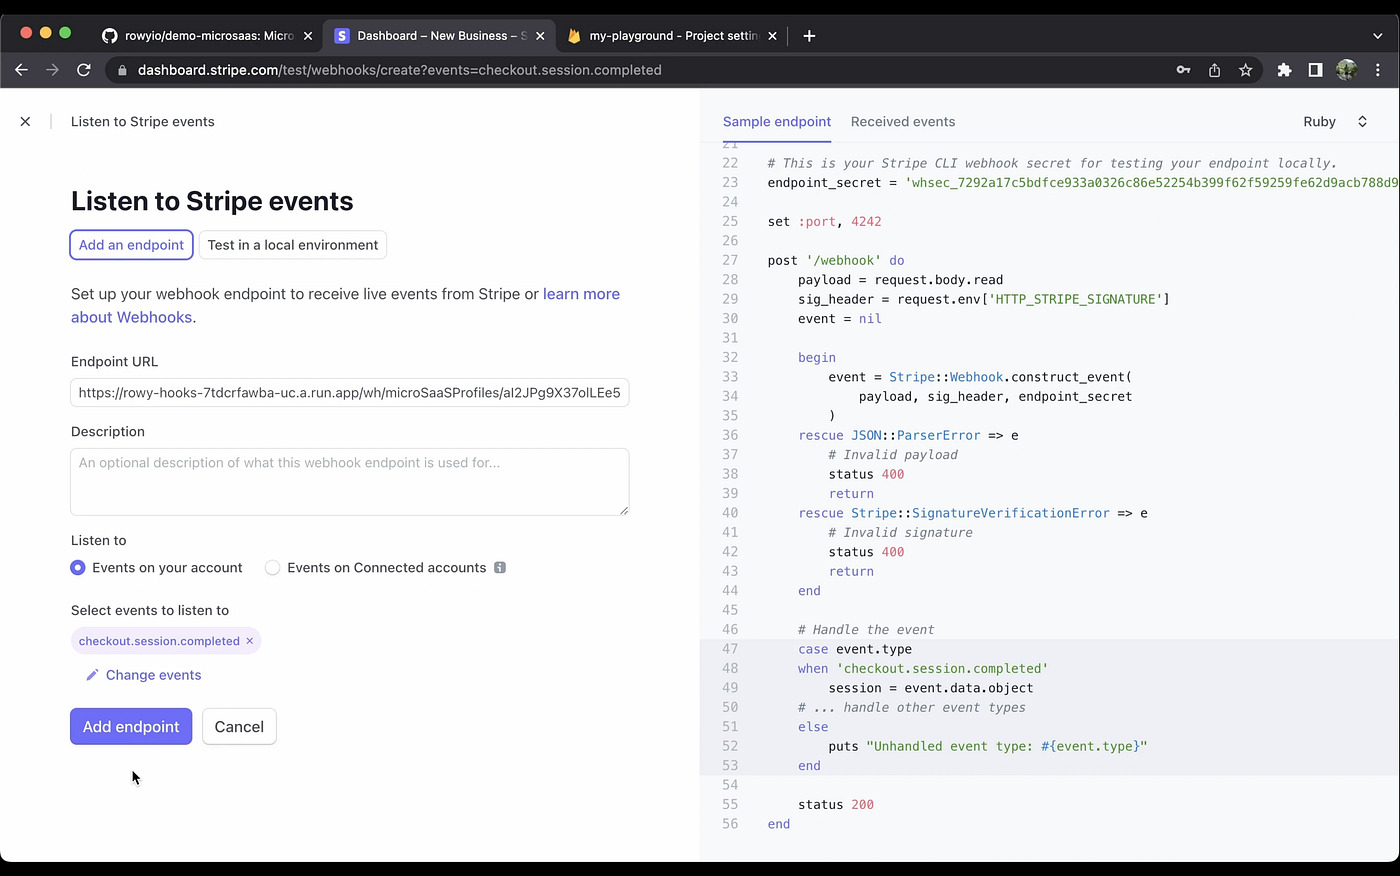Expand the tab search chevron
1400x876 pixels.
[x=1377, y=36]
